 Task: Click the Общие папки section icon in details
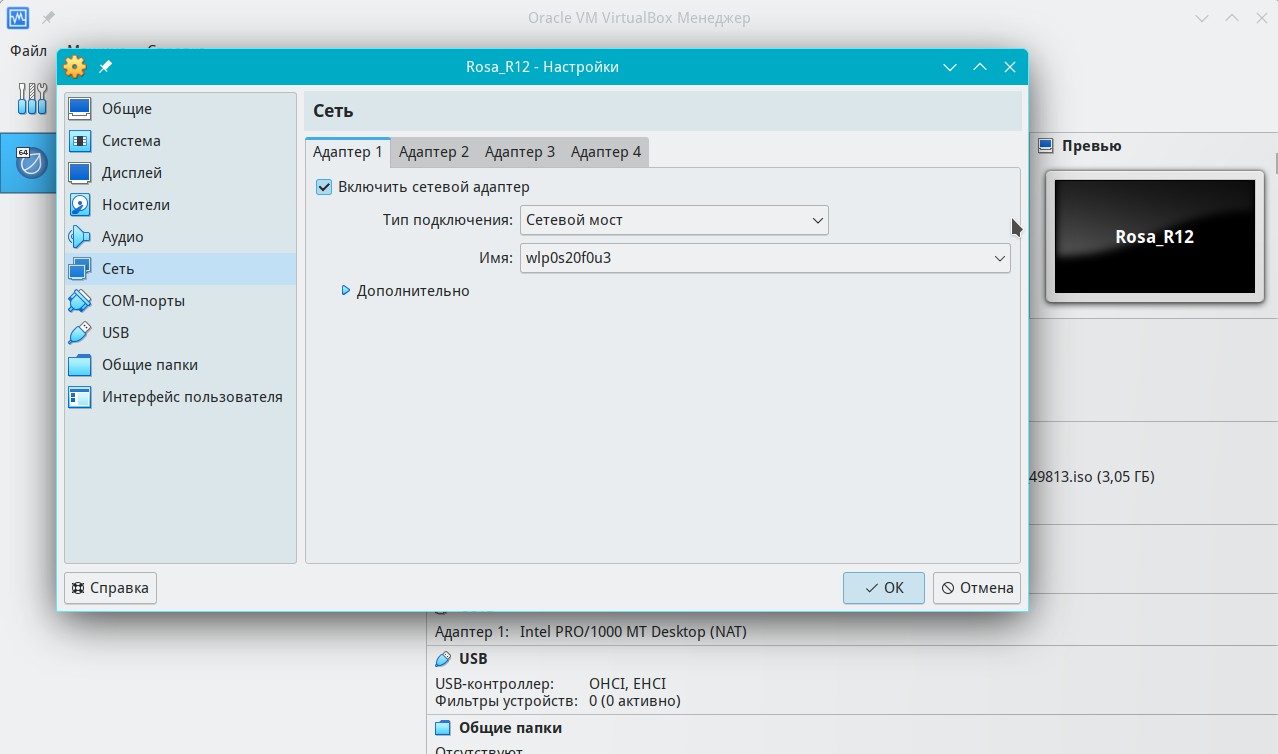(x=443, y=728)
